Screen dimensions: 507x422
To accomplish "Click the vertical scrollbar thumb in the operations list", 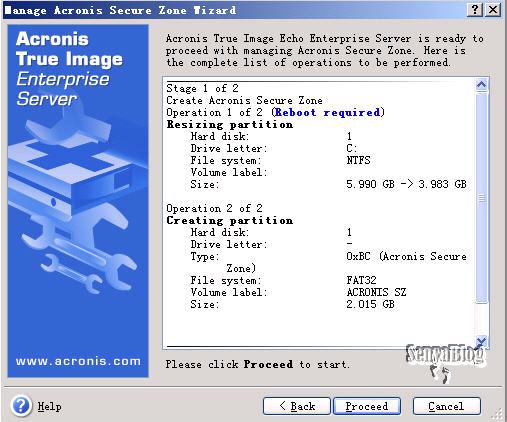I will [x=482, y=198].
